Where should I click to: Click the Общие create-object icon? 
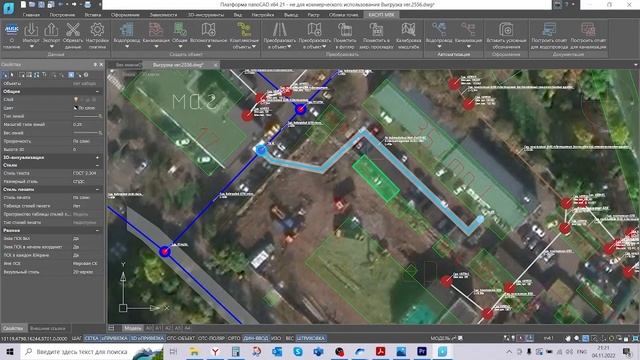coord(180,30)
